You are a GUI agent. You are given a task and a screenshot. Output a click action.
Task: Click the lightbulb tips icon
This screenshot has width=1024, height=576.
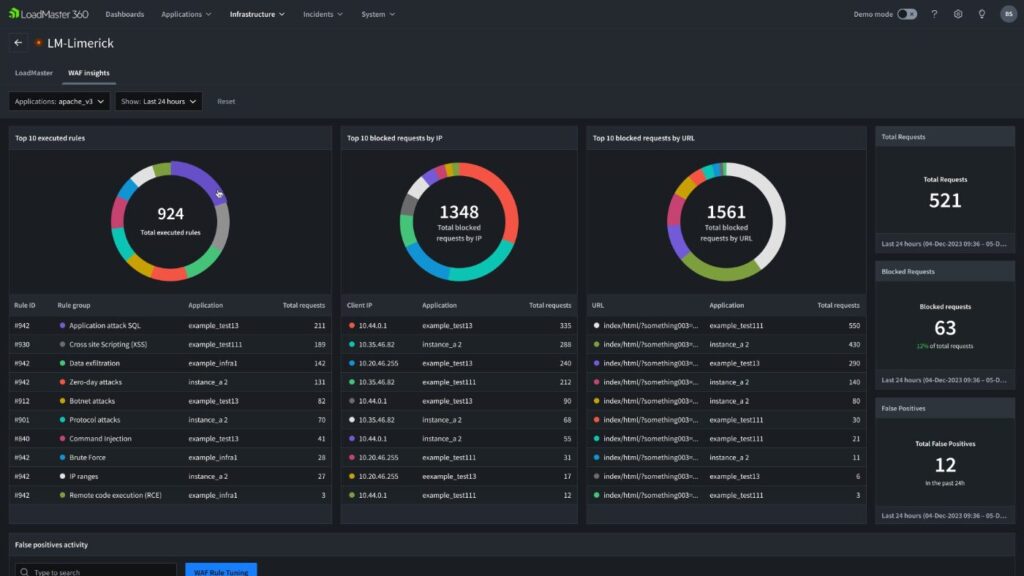[982, 14]
